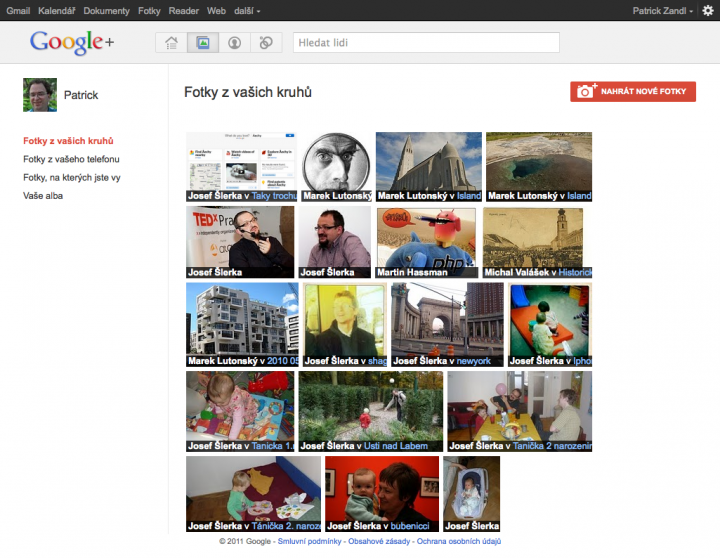The image size is (720, 558).
Task: Open Marek Lutonský's round Escher portrait thumbnail
Action: pyautogui.click(x=337, y=167)
